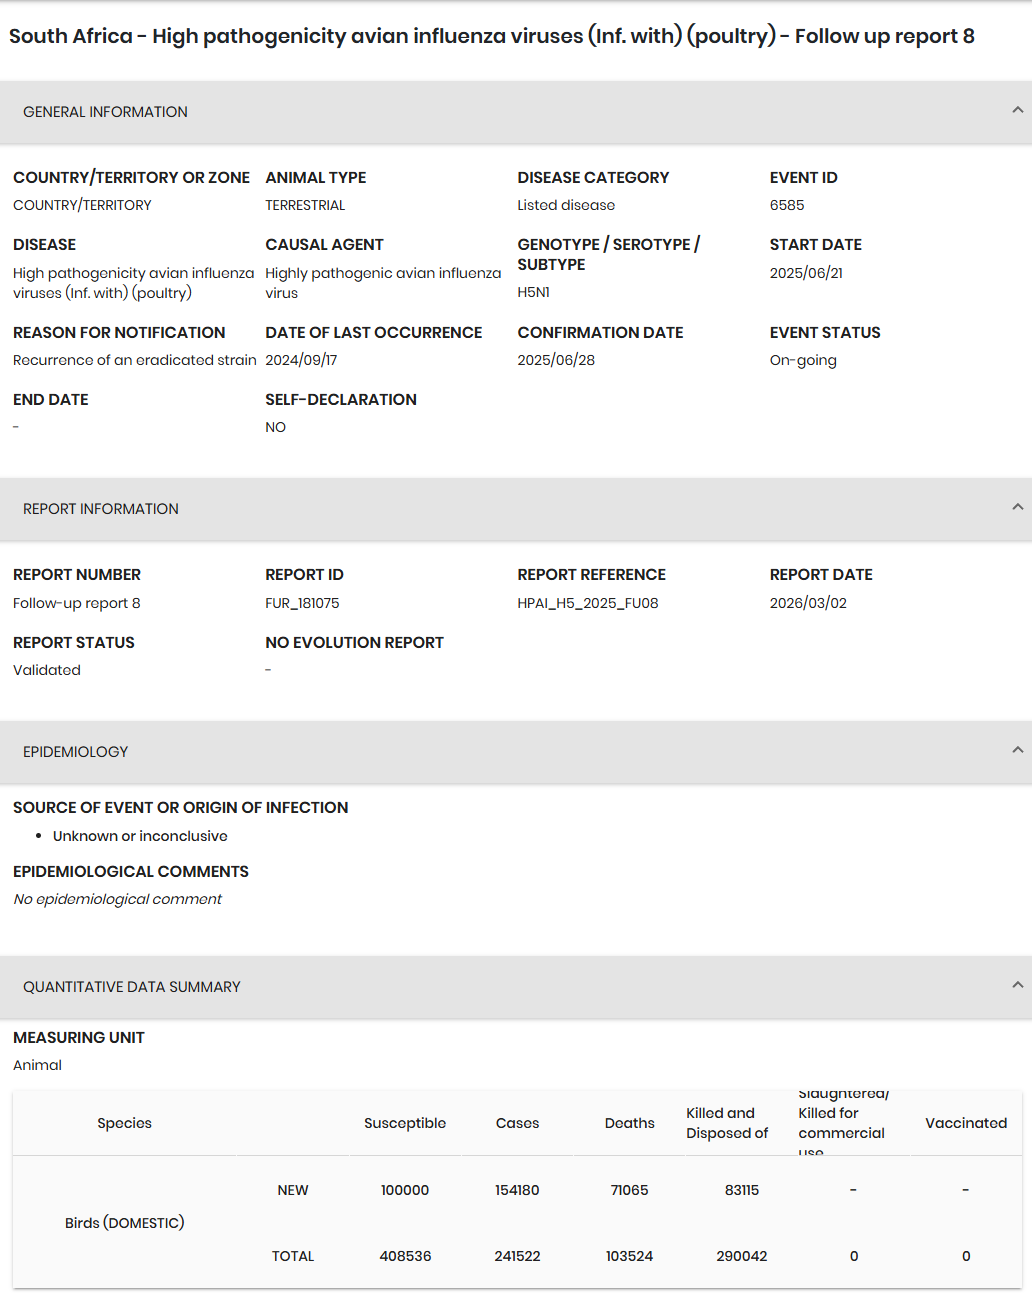1032x1293 pixels.
Task: Collapse the General Information section chevron
Action: 1017,111
